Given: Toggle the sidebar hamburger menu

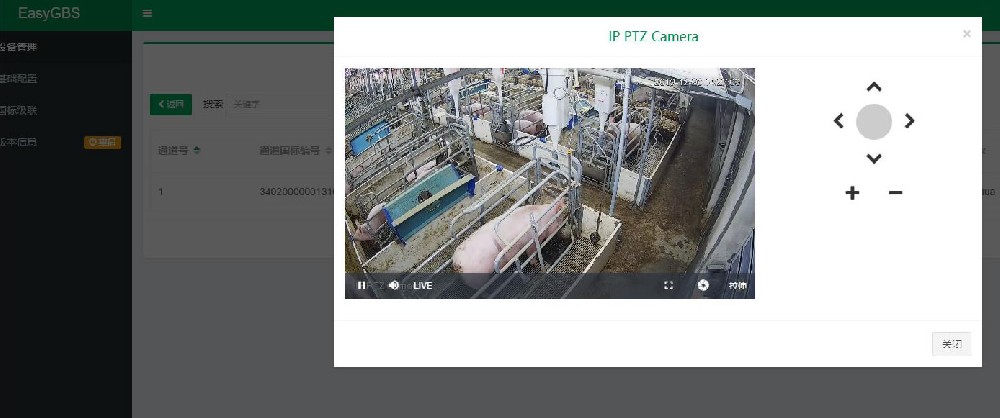Looking at the screenshot, I should 148,14.
